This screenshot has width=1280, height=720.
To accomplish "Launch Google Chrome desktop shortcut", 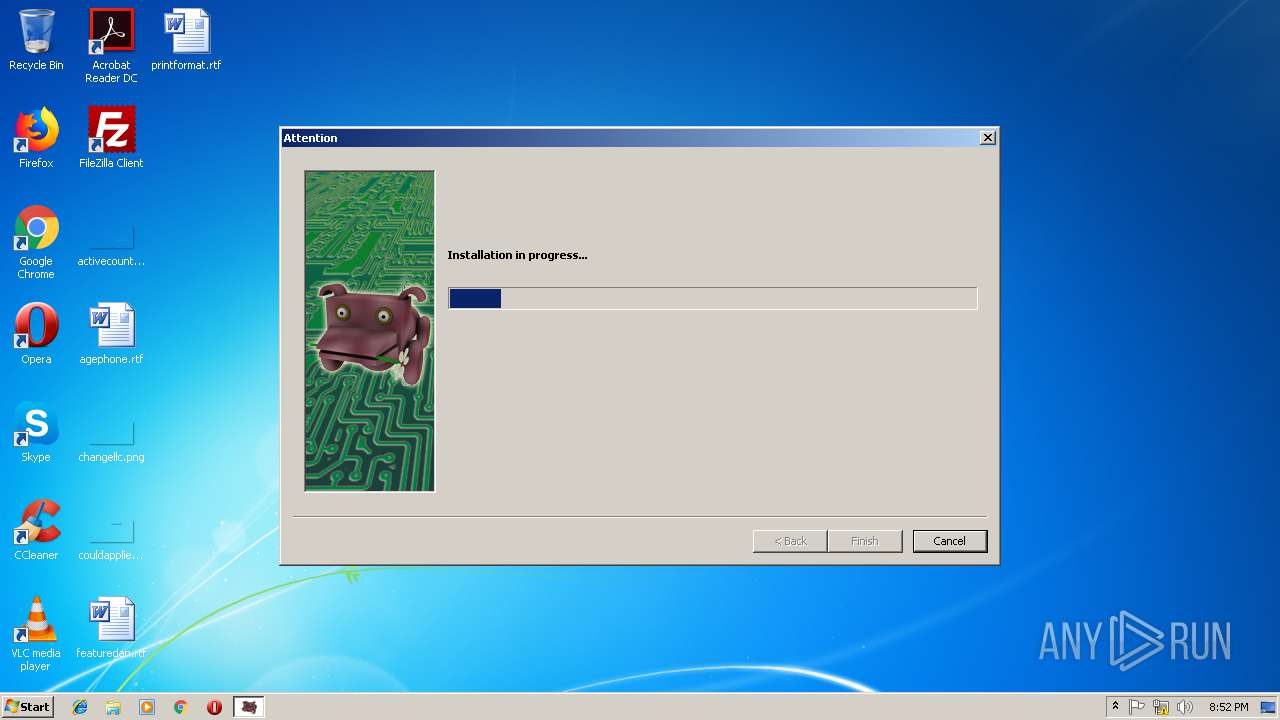I will 36,242.
